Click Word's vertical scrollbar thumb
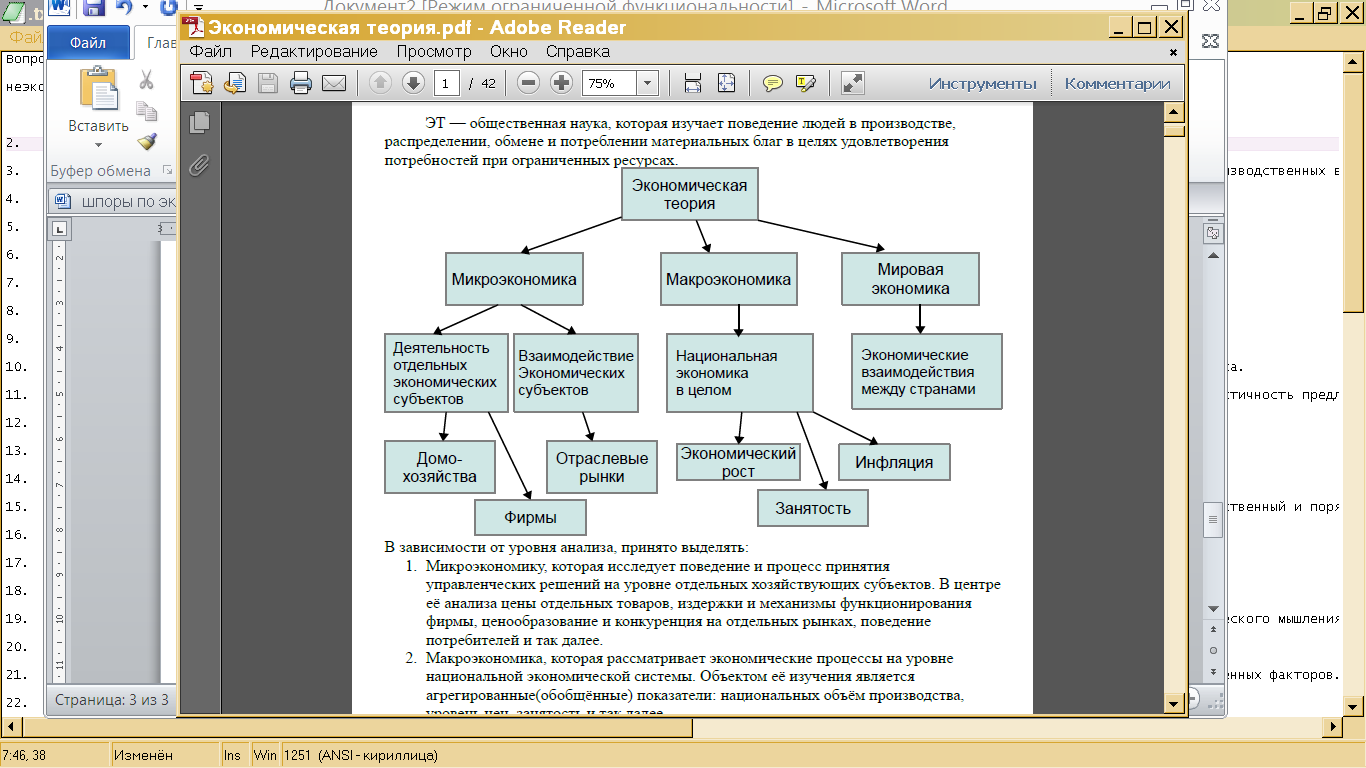Image resolution: width=1366 pixels, height=768 pixels. pos(1214,520)
